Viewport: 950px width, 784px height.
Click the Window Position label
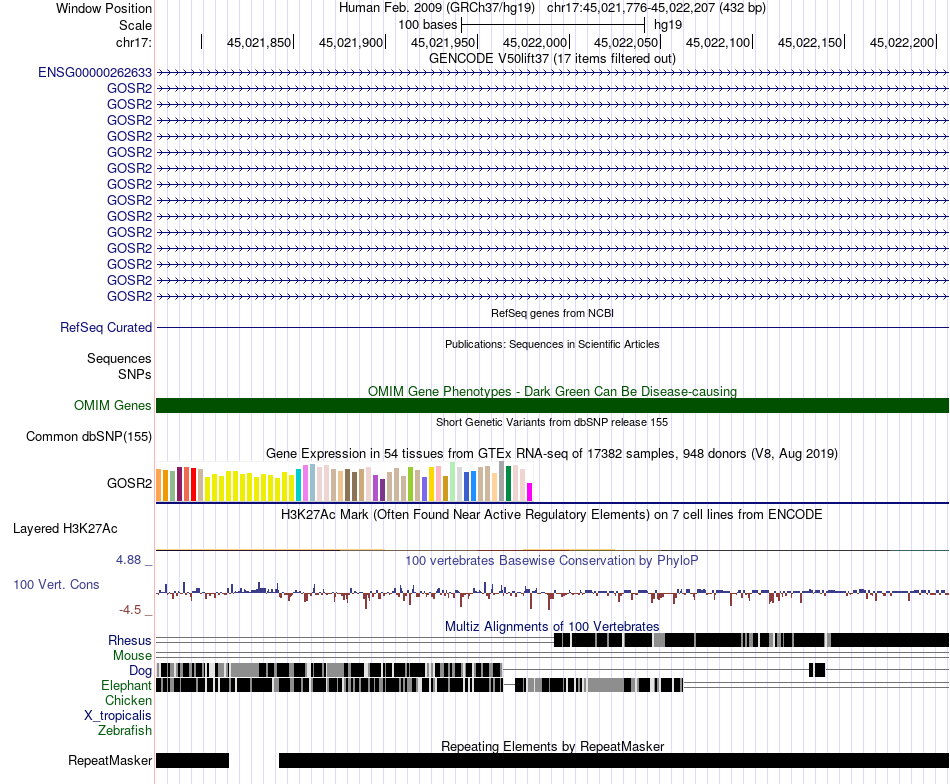pyautogui.click(x=104, y=8)
